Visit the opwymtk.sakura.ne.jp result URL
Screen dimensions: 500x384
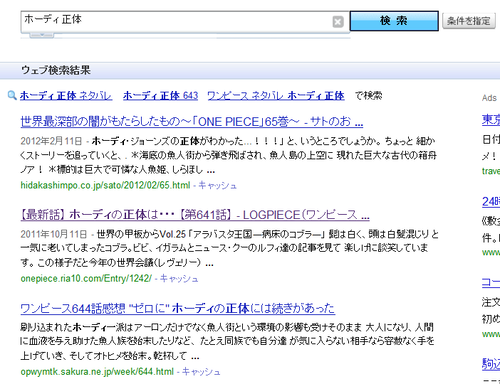click(x=97, y=371)
